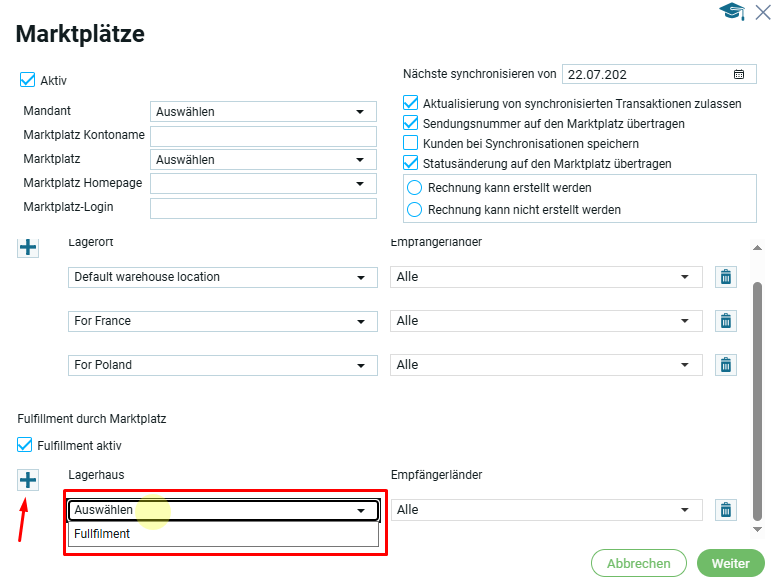
Task: Add a new Lagerhaus fulfillment row
Action: coord(28,481)
